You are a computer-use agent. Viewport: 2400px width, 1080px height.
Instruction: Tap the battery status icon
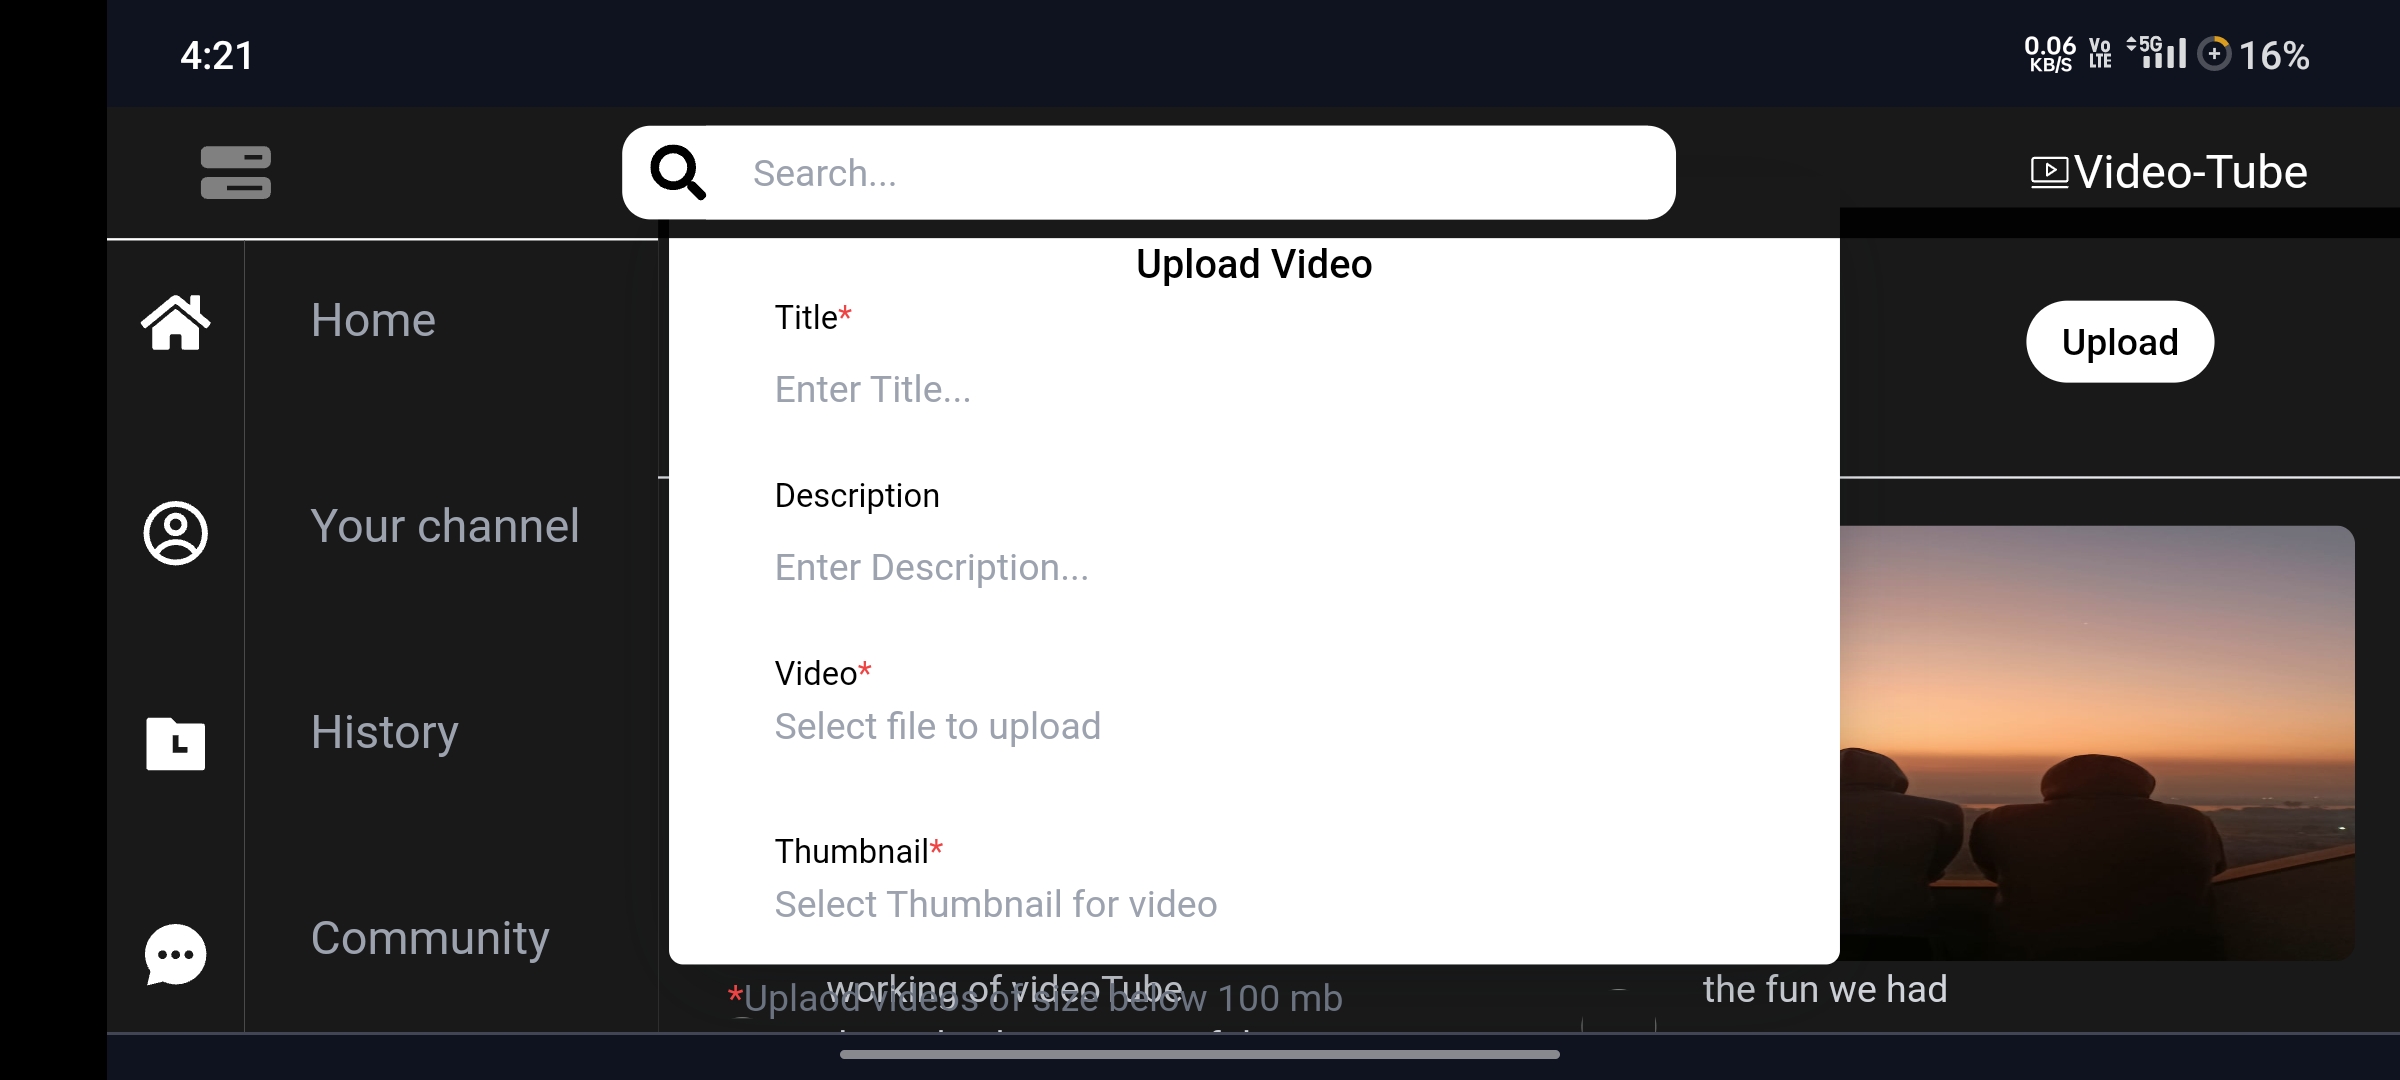click(x=2214, y=54)
